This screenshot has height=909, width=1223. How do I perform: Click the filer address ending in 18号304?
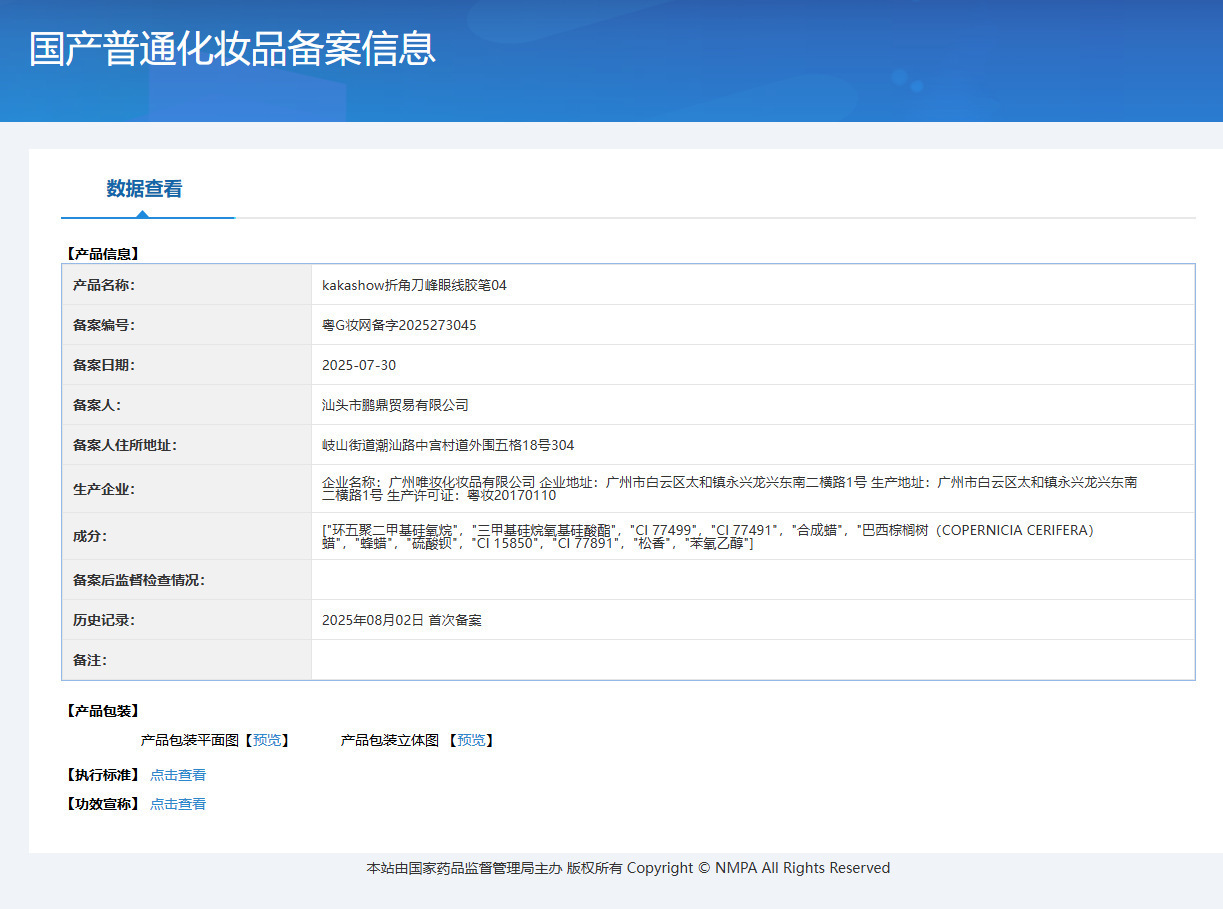[x=448, y=445]
